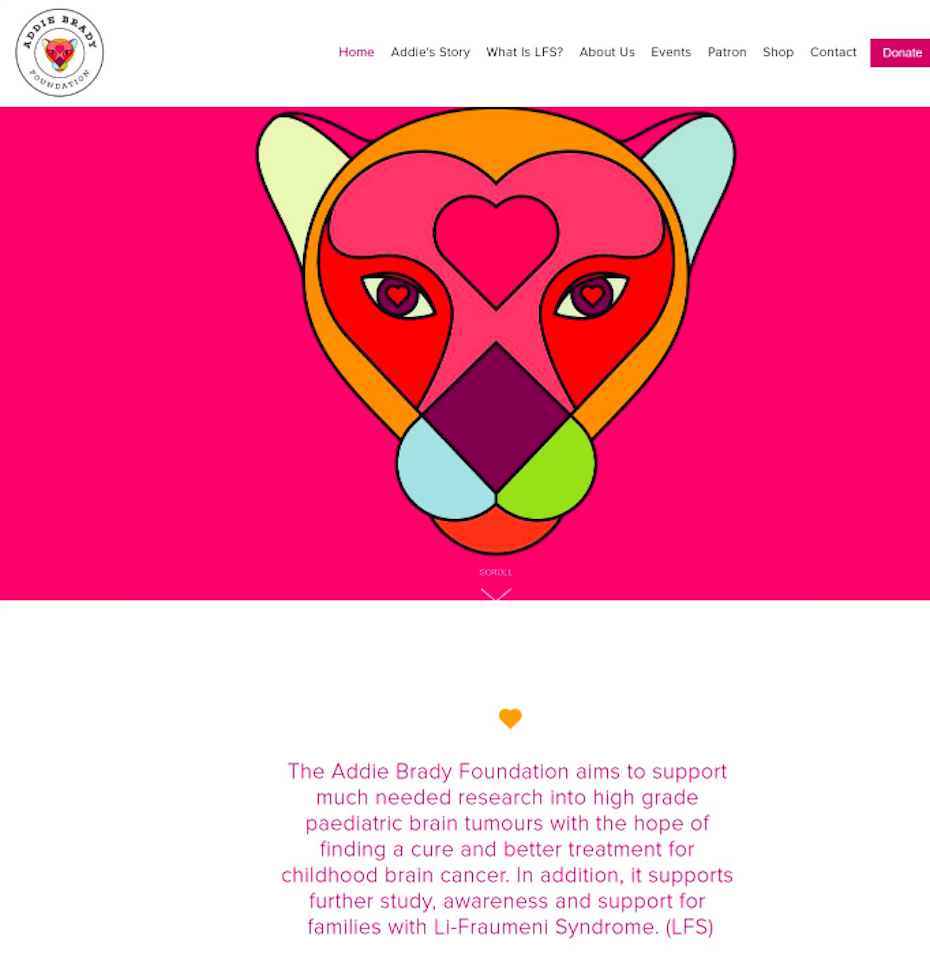Go to the Contact page

coord(833,52)
